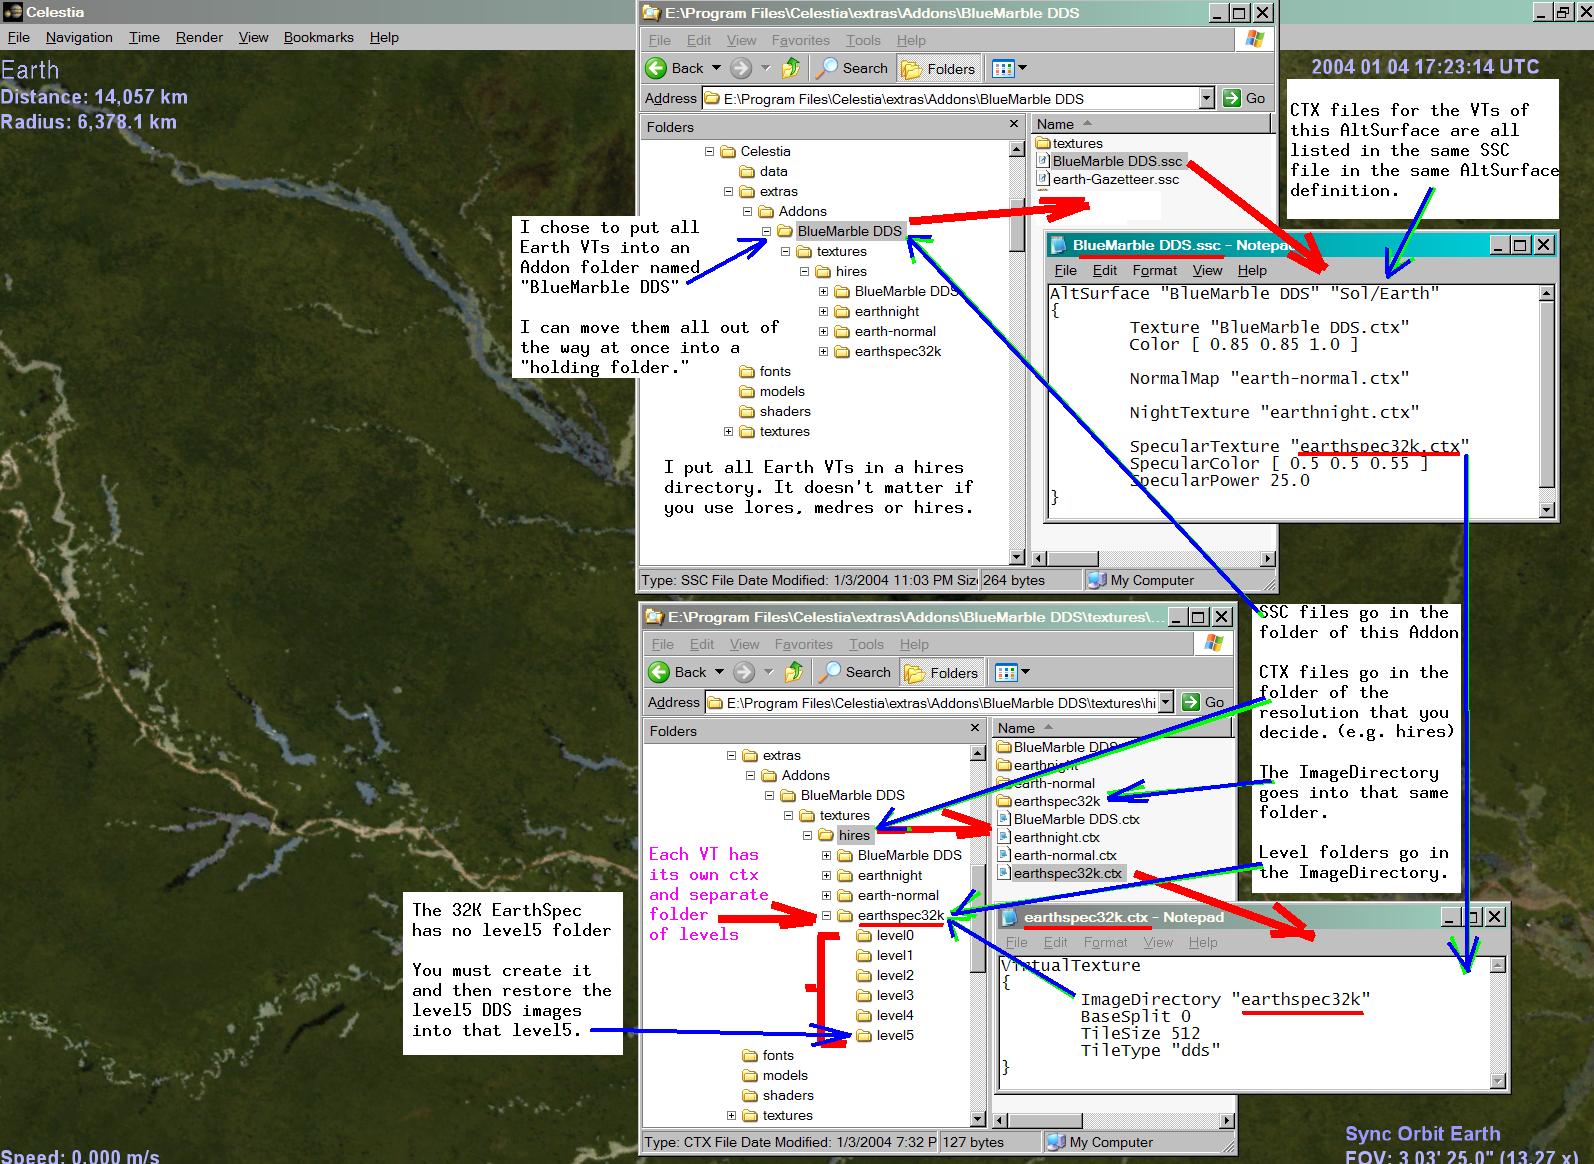
Task: Click scroll-down arrow in BlueMarble DDS.ssc Notepad
Action: click(x=1547, y=509)
